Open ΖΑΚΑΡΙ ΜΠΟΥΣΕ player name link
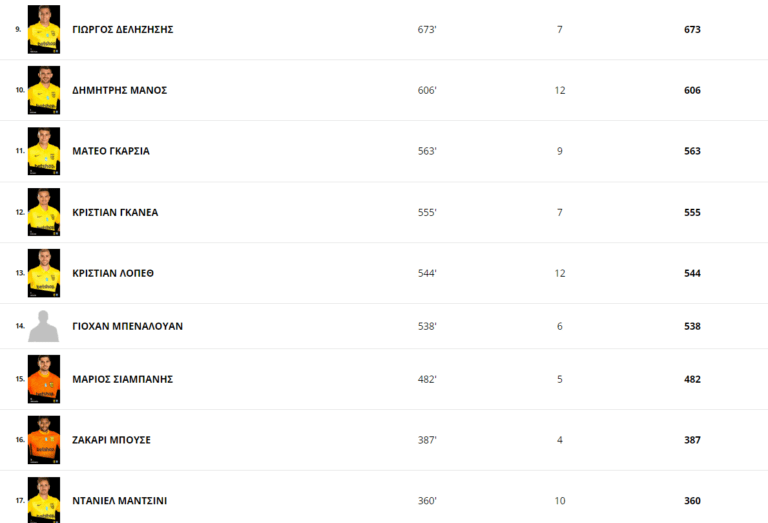The height and width of the screenshot is (523, 768). tap(111, 441)
